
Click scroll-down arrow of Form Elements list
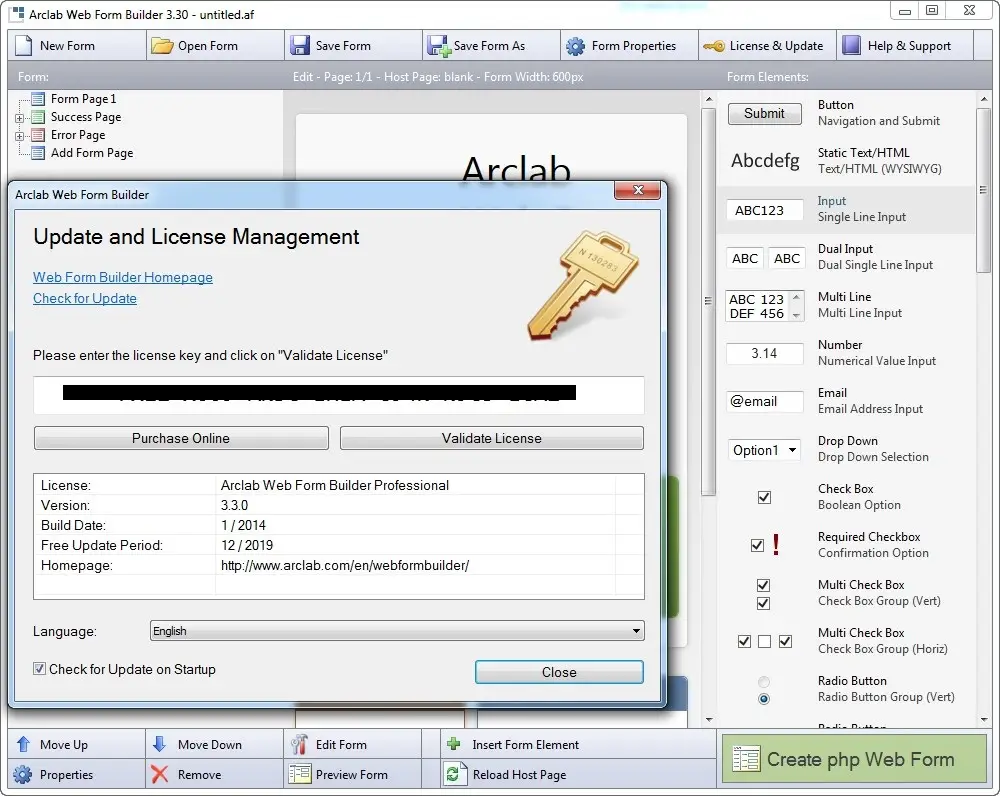click(984, 719)
